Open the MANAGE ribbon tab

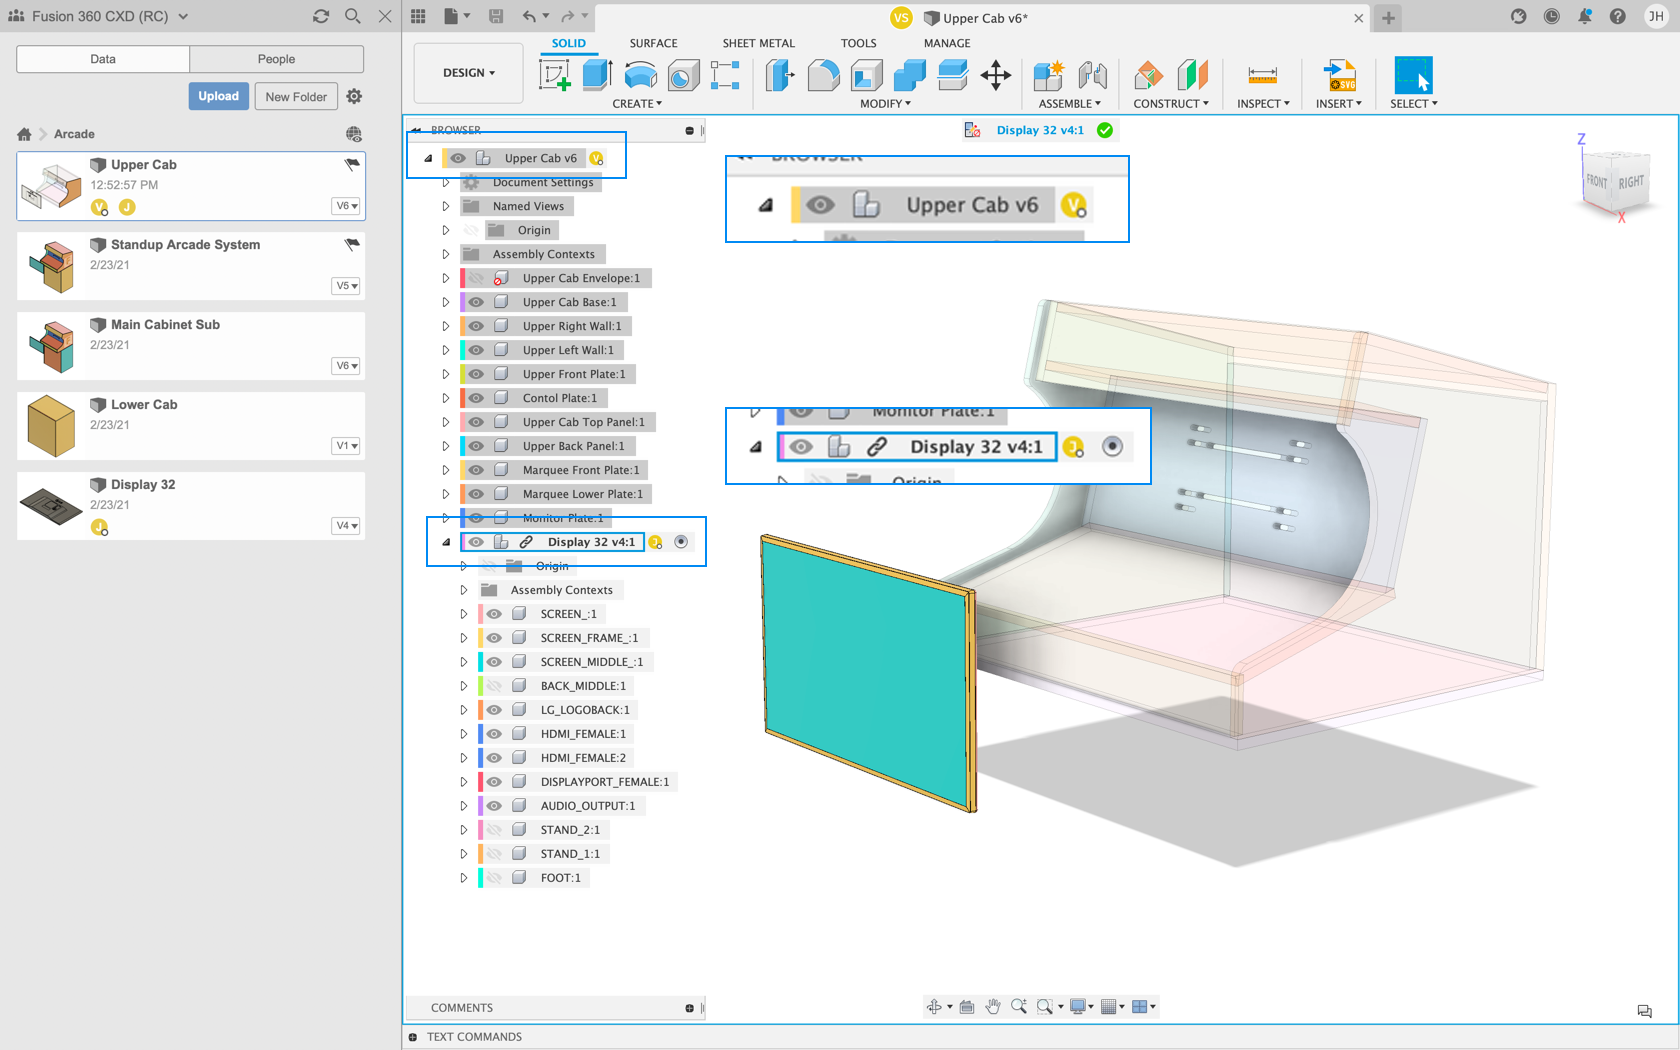click(945, 43)
